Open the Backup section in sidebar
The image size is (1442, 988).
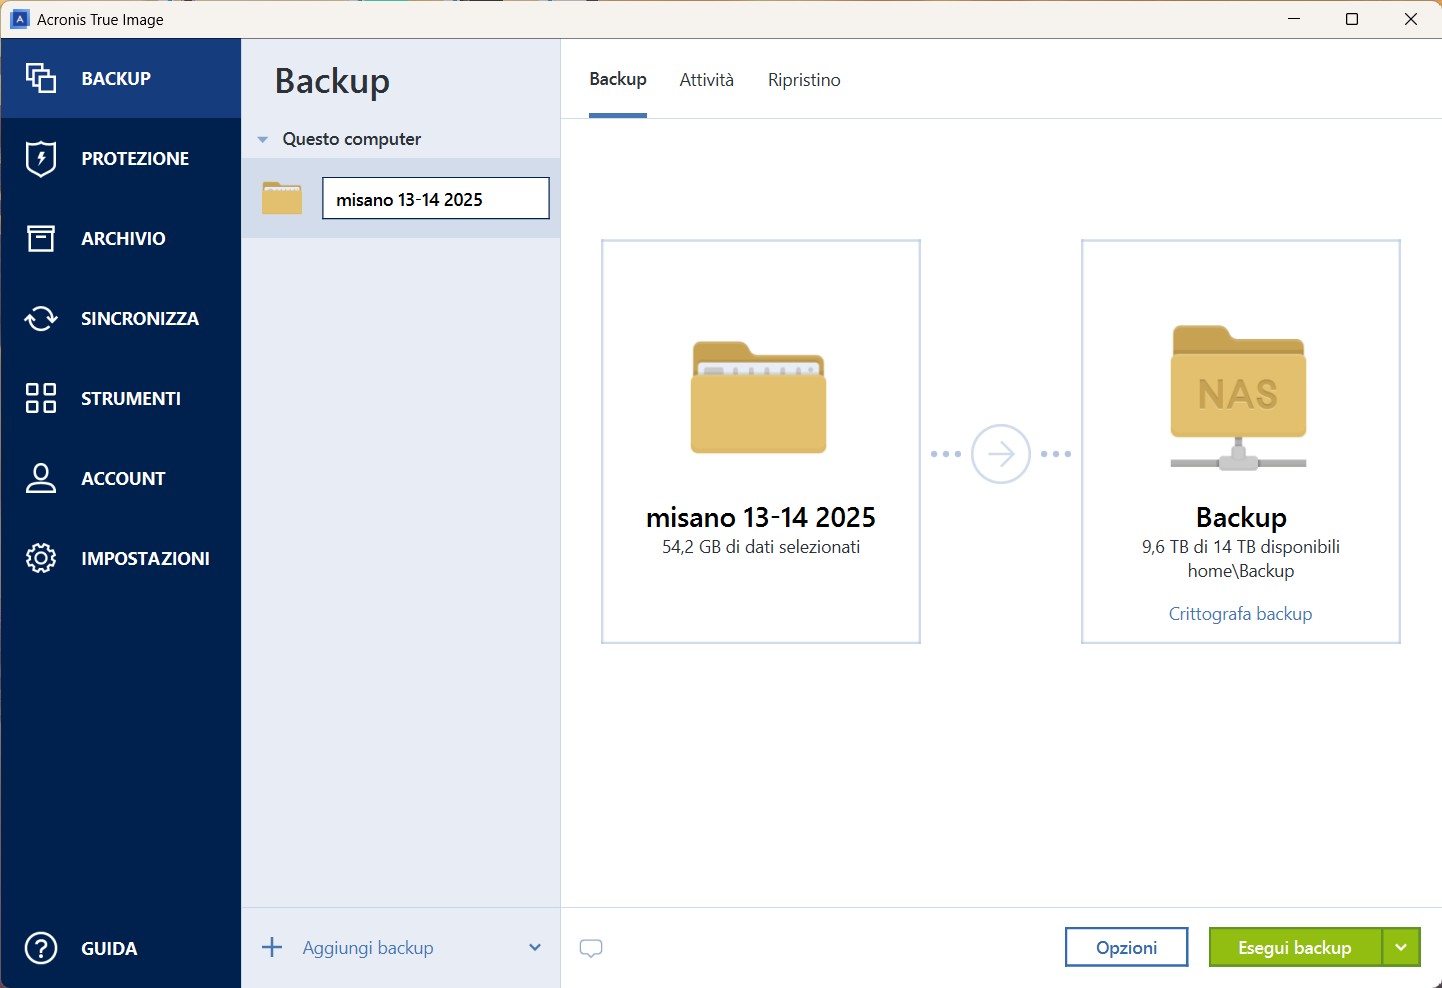(115, 79)
